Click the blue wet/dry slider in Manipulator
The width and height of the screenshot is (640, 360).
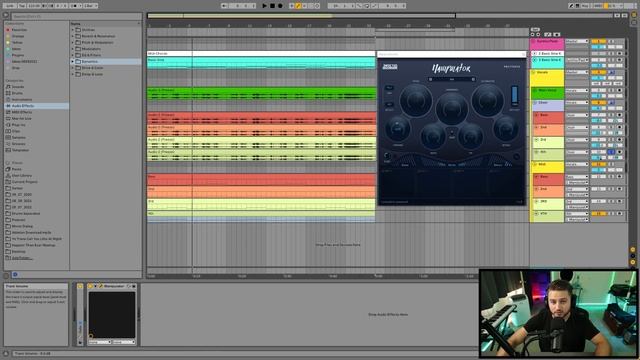(514, 96)
